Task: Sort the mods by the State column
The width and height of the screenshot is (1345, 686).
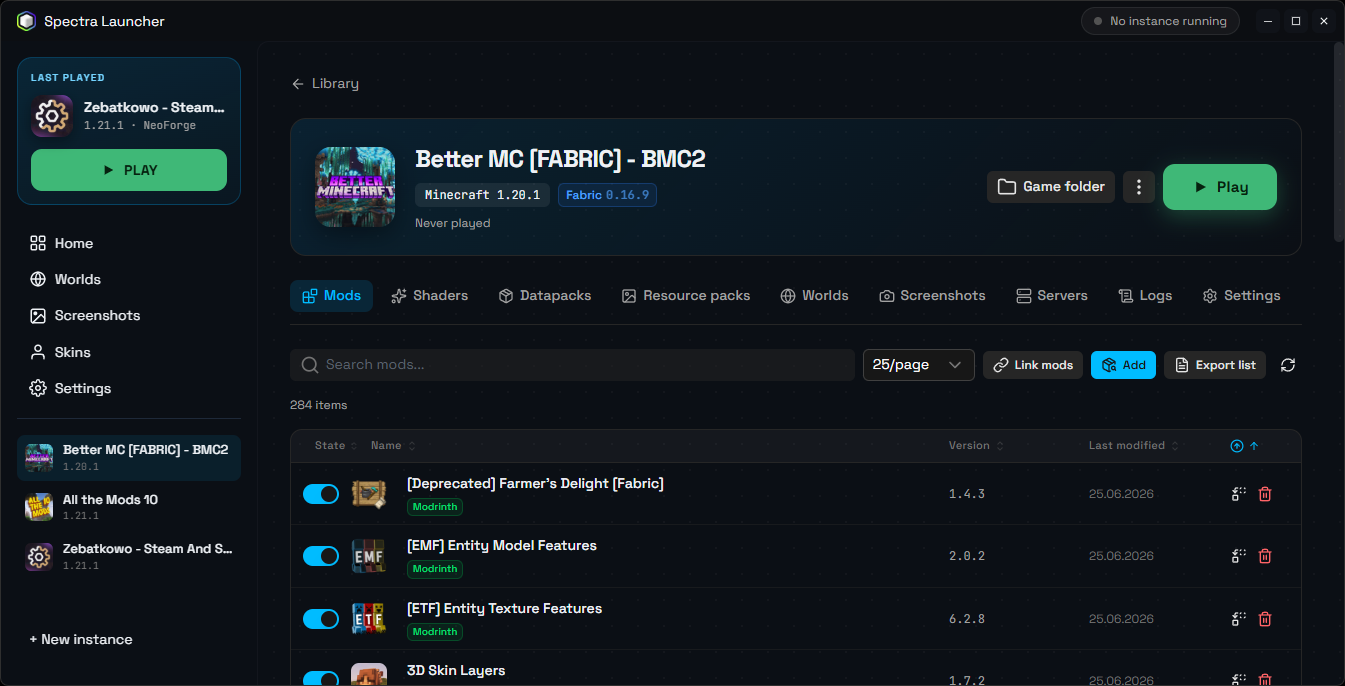Action: 334,446
